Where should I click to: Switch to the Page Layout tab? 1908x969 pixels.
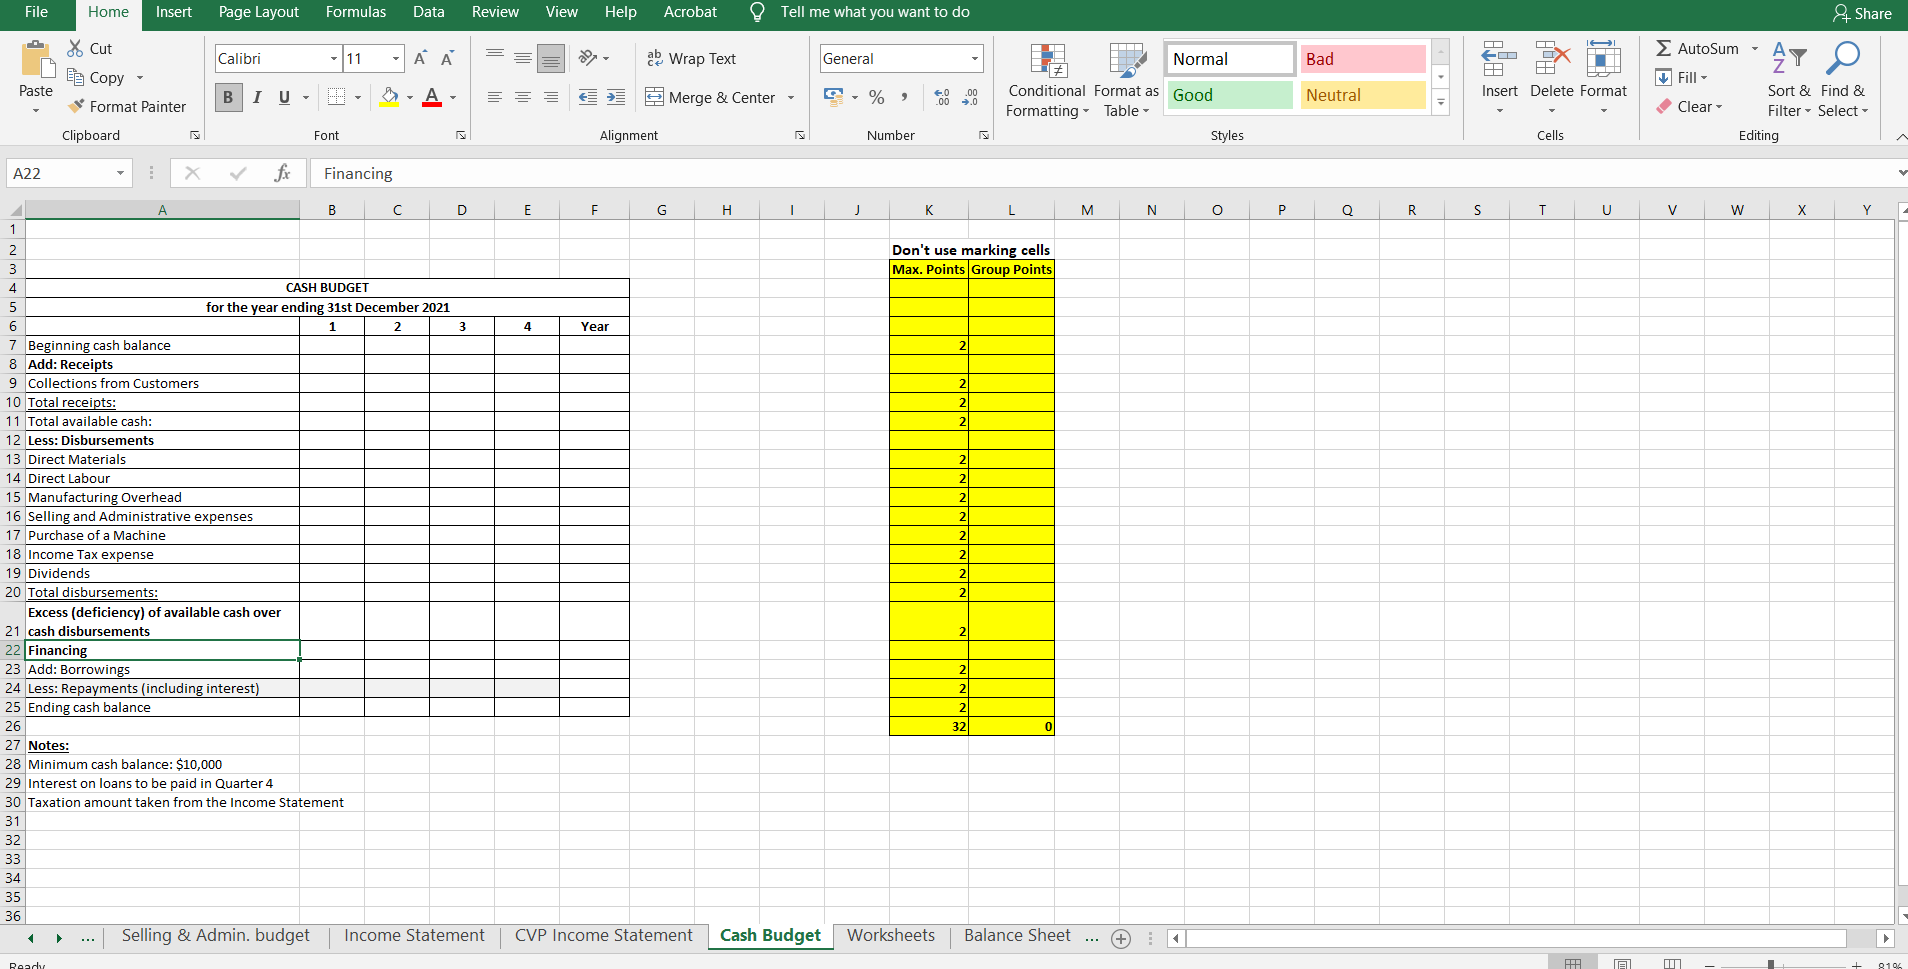258,12
